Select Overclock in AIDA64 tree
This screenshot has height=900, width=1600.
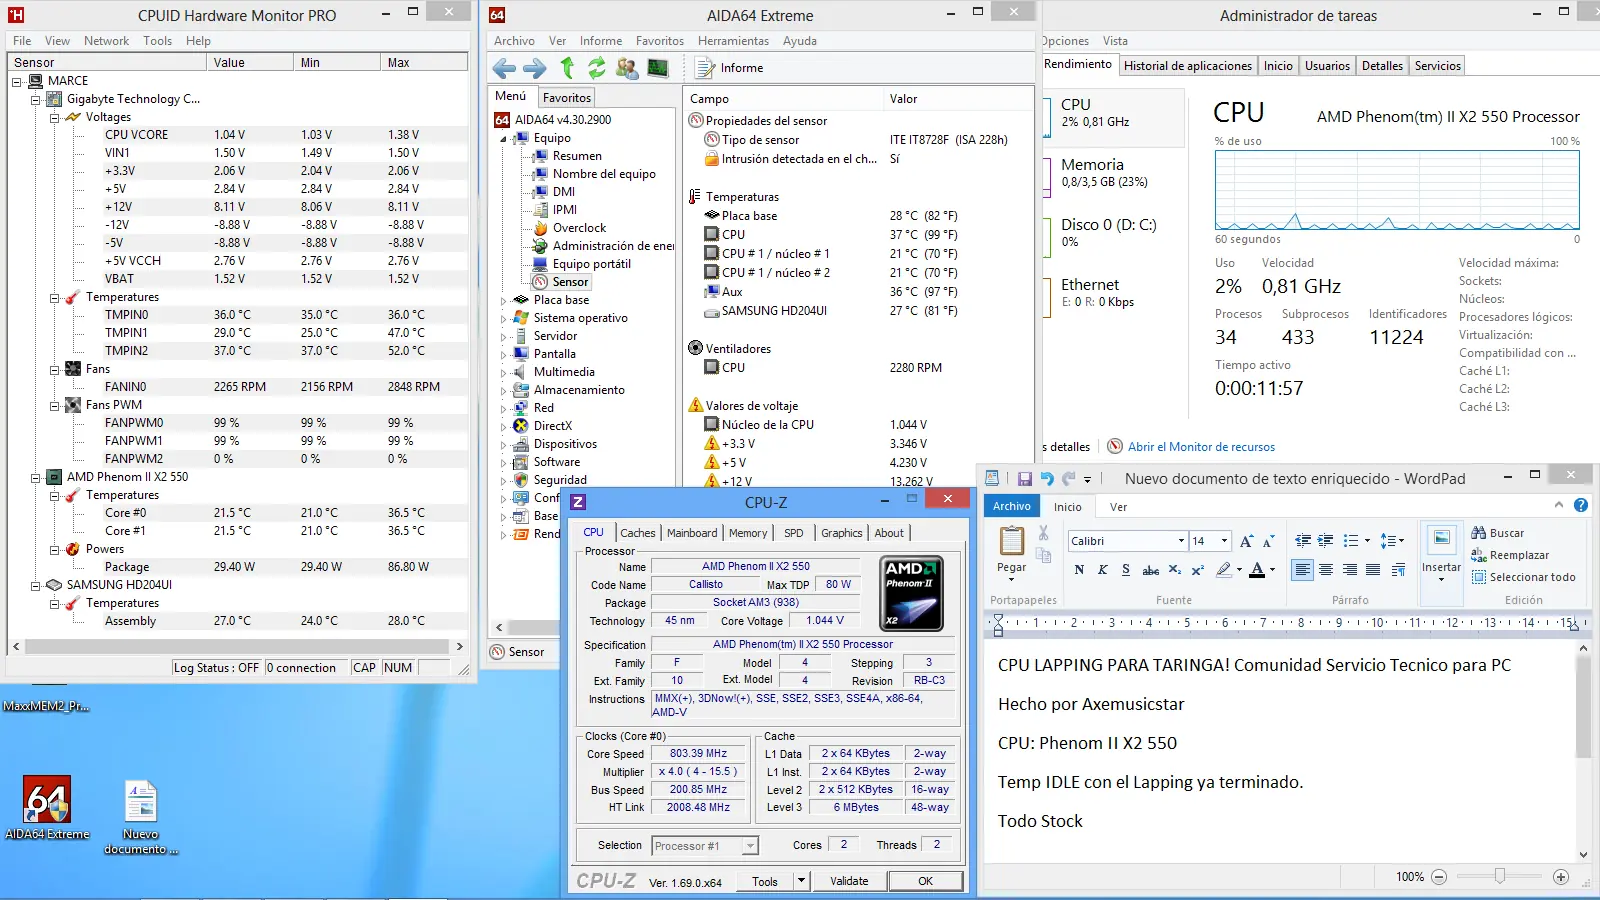click(x=580, y=228)
